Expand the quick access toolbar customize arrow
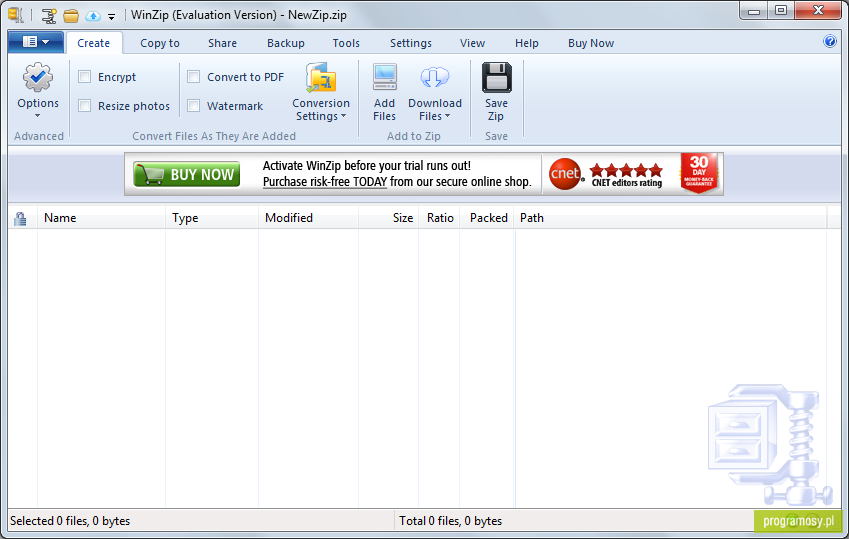 point(112,17)
